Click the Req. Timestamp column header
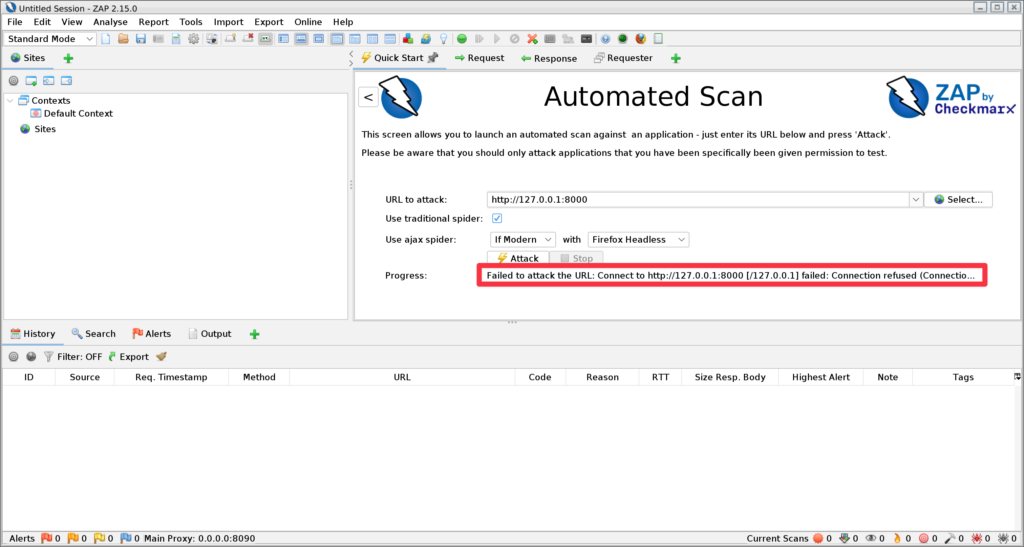The width and height of the screenshot is (1024, 547). (171, 377)
